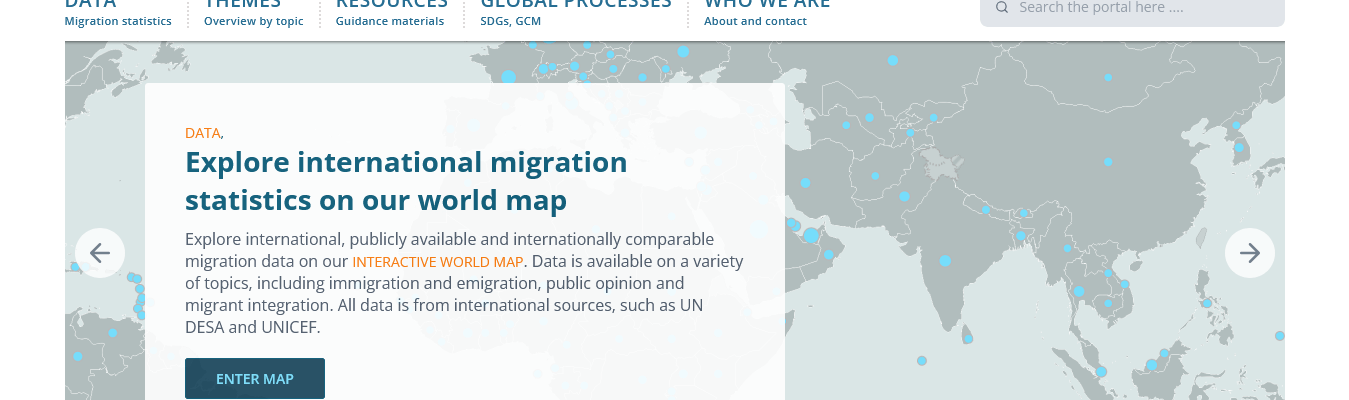Select the map dot on the Philippines
This screenshot has width=1349, height=400.
click(x=1207, y=303)
